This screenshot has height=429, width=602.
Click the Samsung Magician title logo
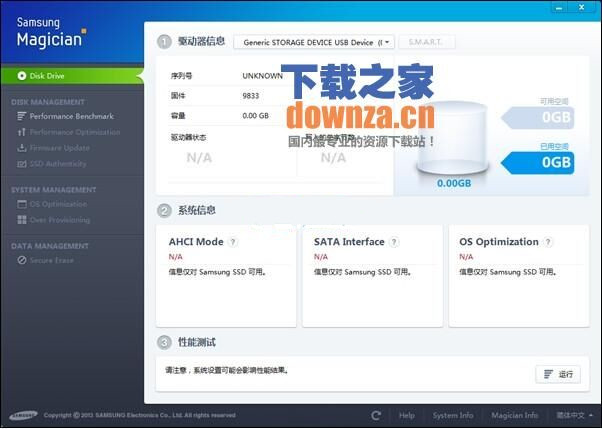coord(51,33)
